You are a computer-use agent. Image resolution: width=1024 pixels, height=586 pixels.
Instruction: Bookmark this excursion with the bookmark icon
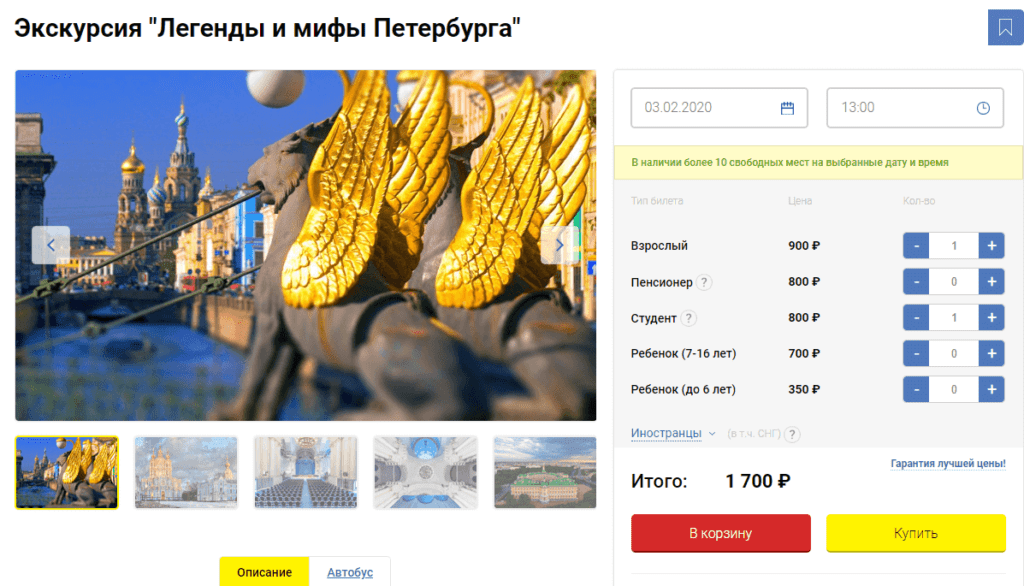click(x=1005, y=27)
